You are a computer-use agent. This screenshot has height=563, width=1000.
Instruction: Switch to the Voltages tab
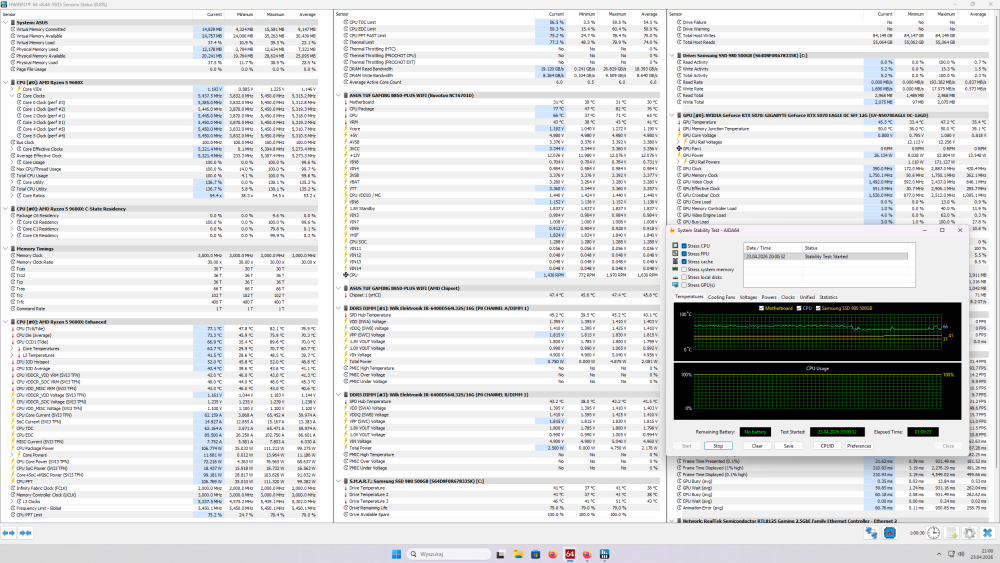coord(748,297)
